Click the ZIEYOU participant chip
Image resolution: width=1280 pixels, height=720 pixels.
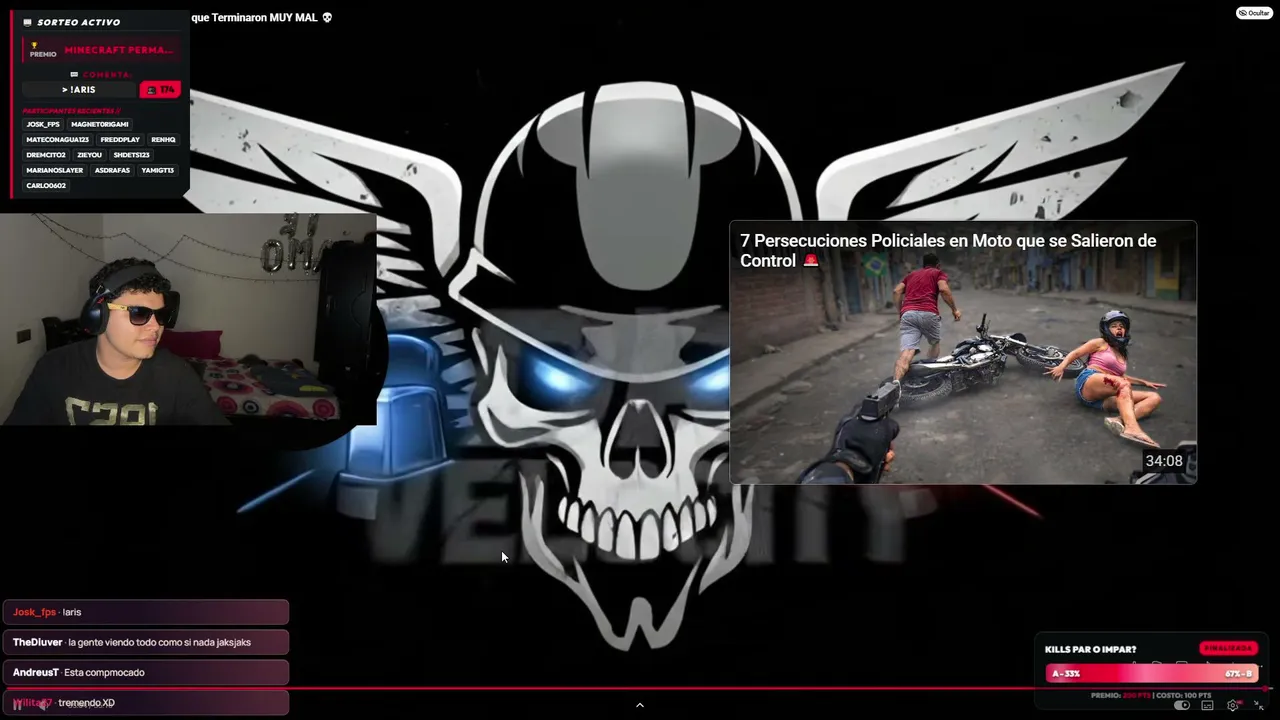(x=89, y=155)
